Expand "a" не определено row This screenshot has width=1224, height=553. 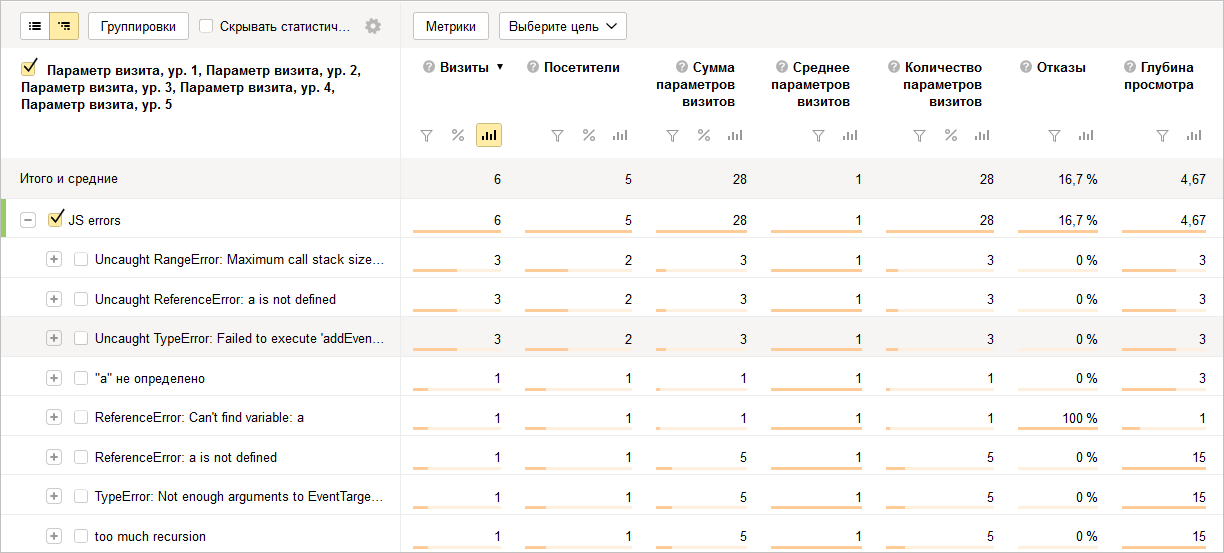click(x=54, y=378)
